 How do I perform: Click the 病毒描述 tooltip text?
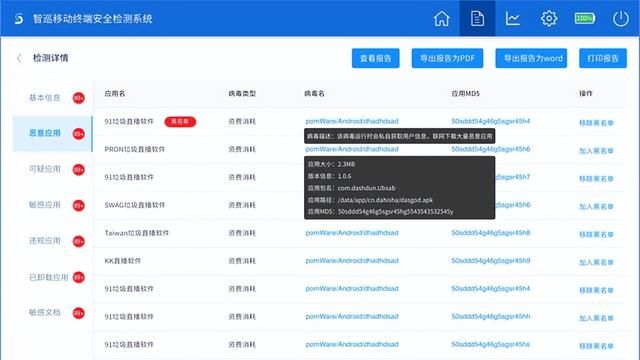pyautogui.click(x=400, y=136)
